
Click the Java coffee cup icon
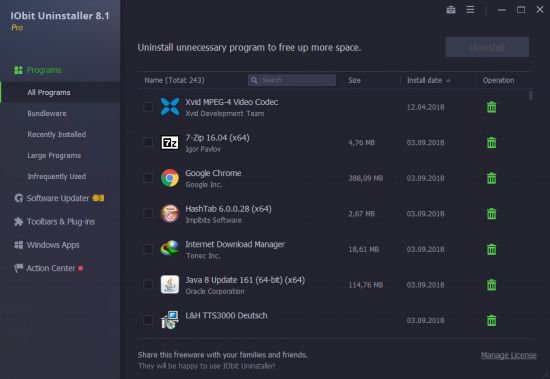pyautogui.click(x=170, y=284)
